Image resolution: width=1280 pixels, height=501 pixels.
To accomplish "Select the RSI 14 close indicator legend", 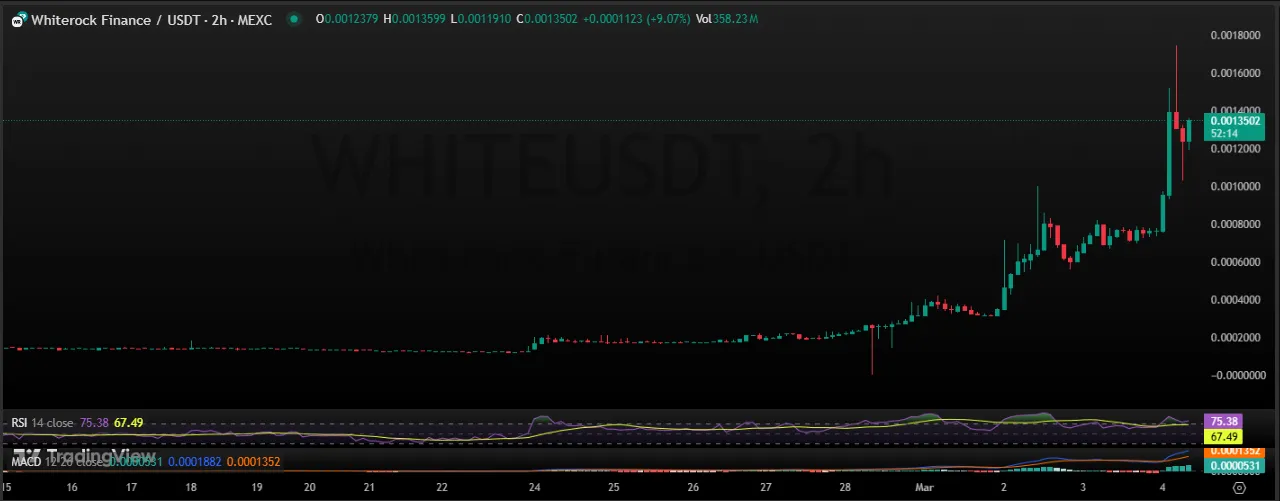I will (x=41, y=423).
